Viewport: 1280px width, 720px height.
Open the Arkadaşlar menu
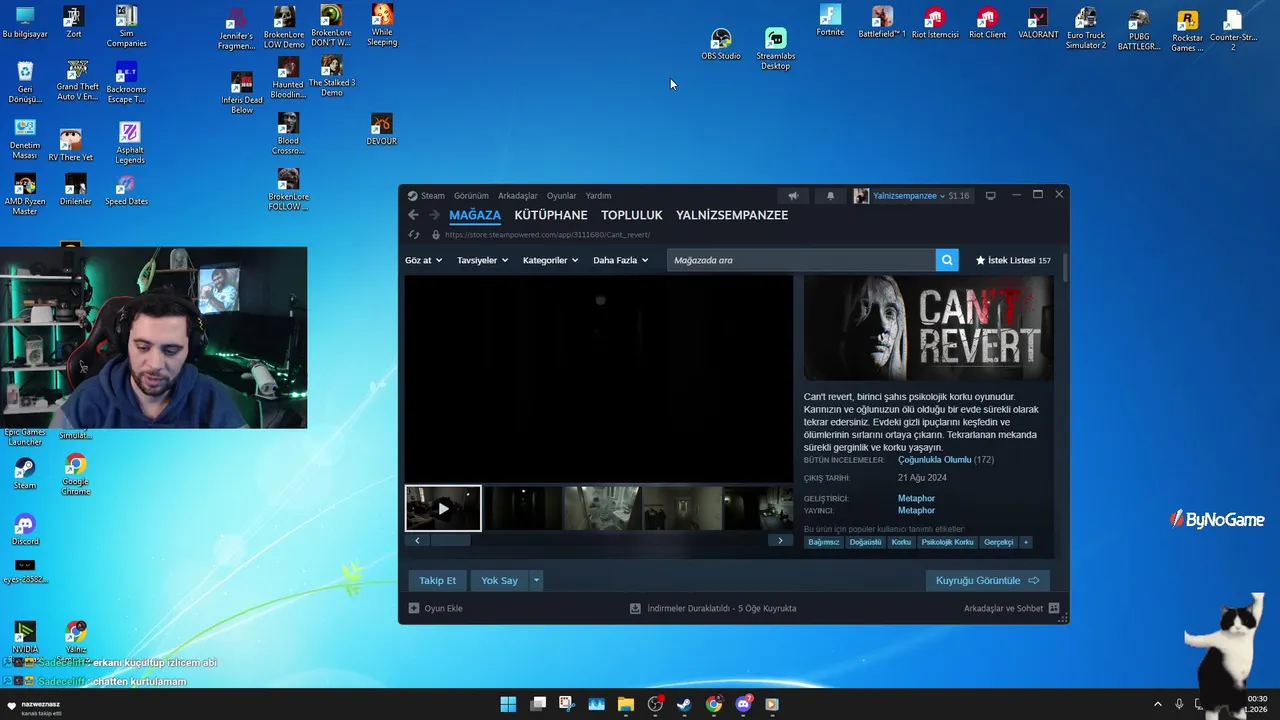click(518, 196)
